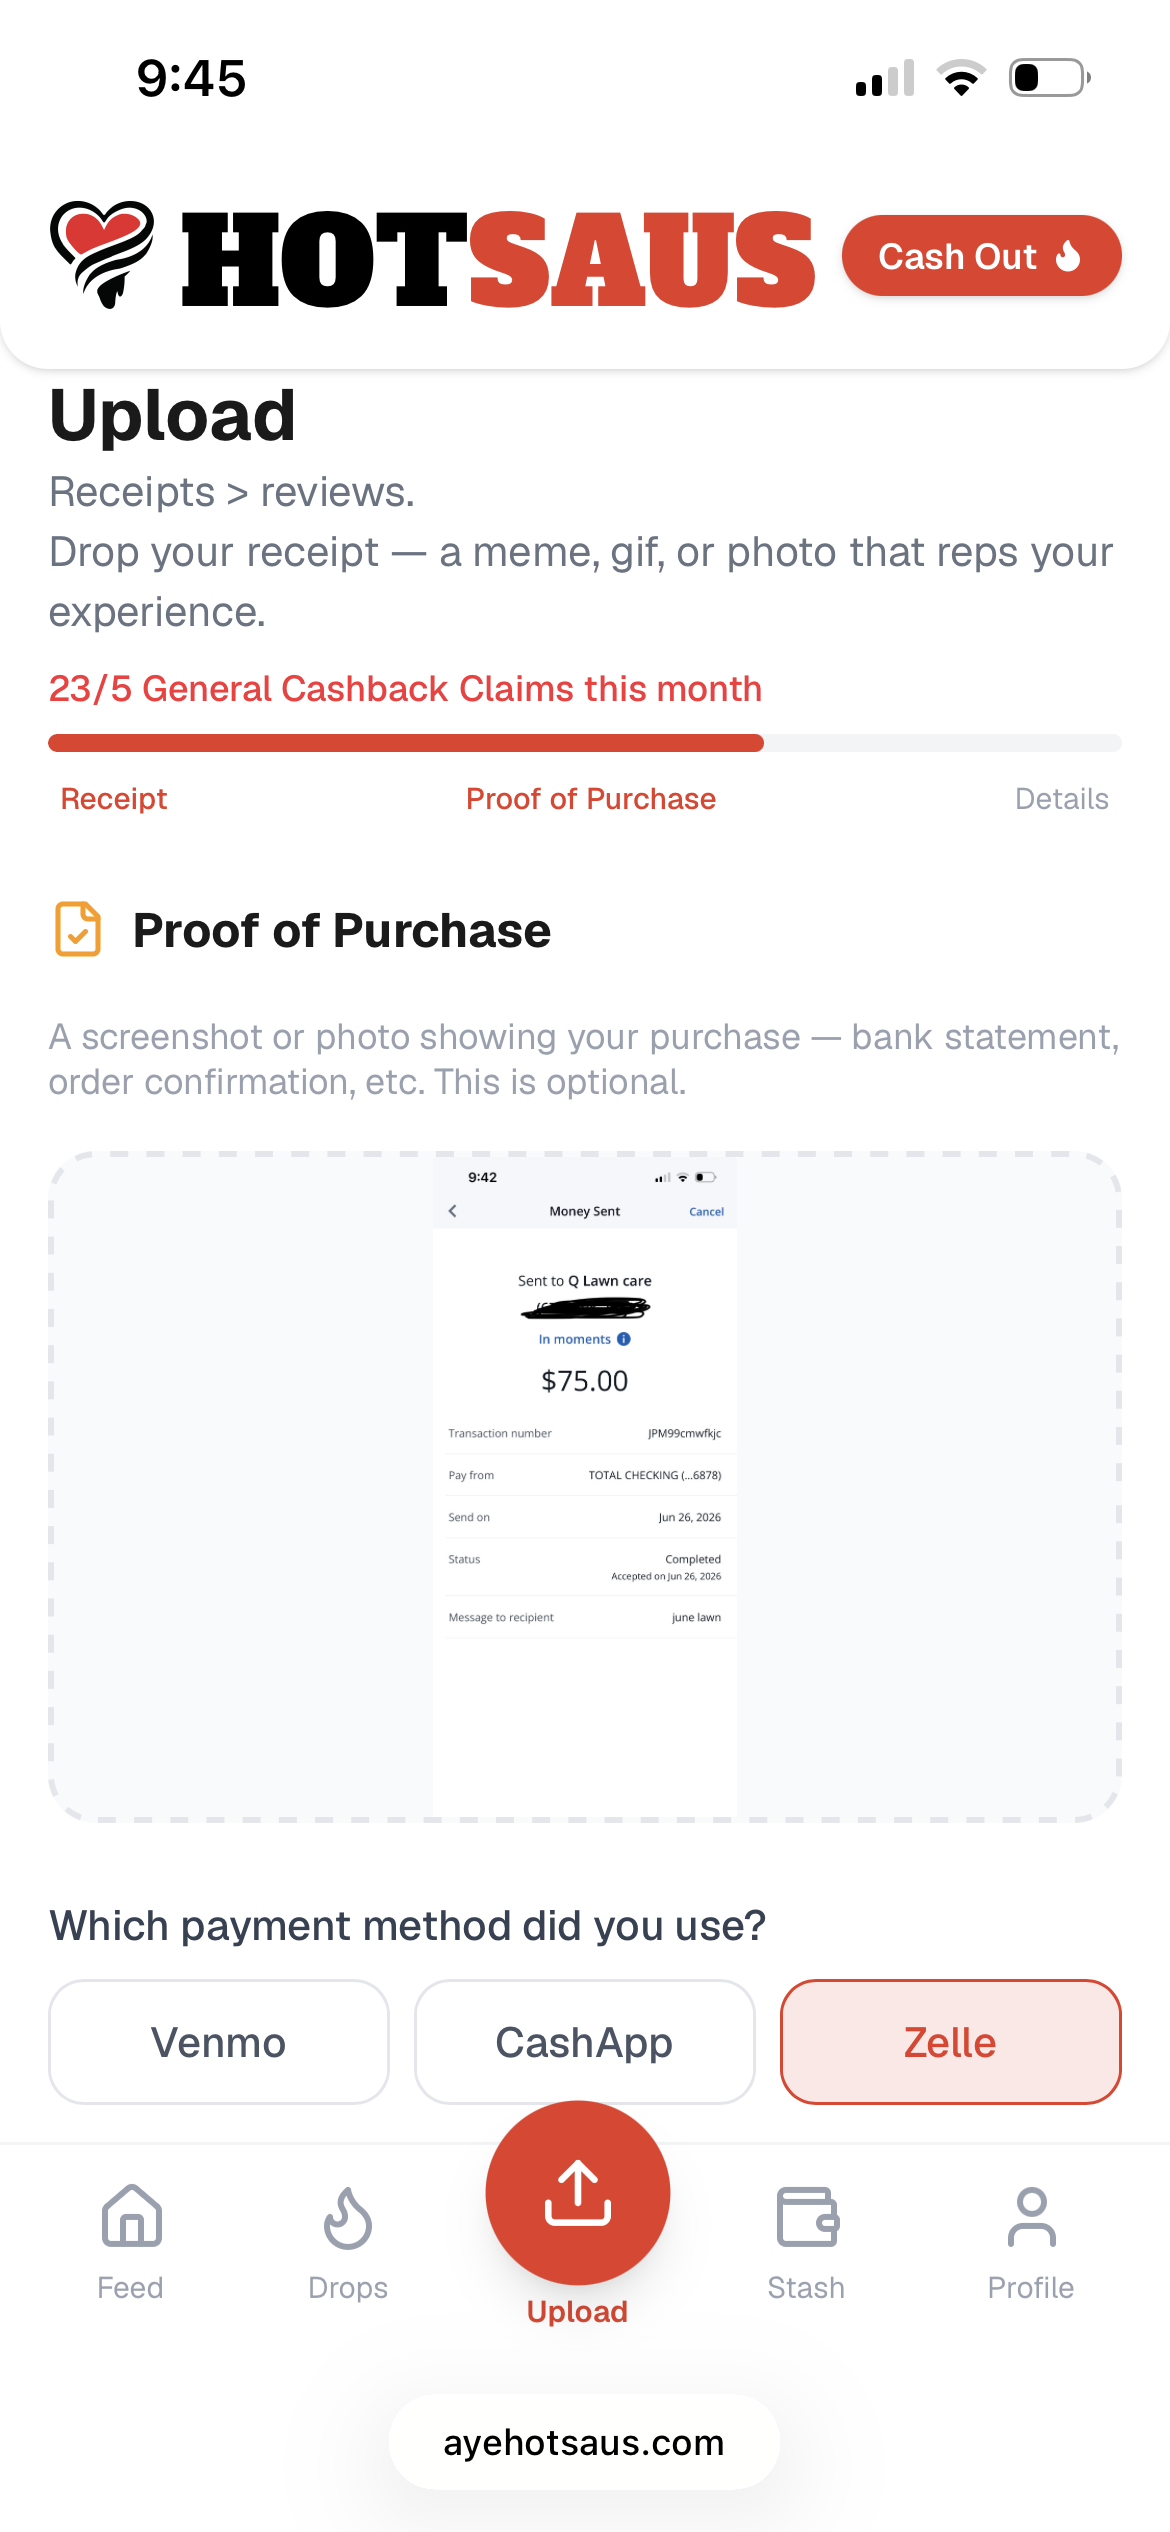Tap the red Upload circle icon
Screen dimensions: 1170x2532
coord(578,2192)
